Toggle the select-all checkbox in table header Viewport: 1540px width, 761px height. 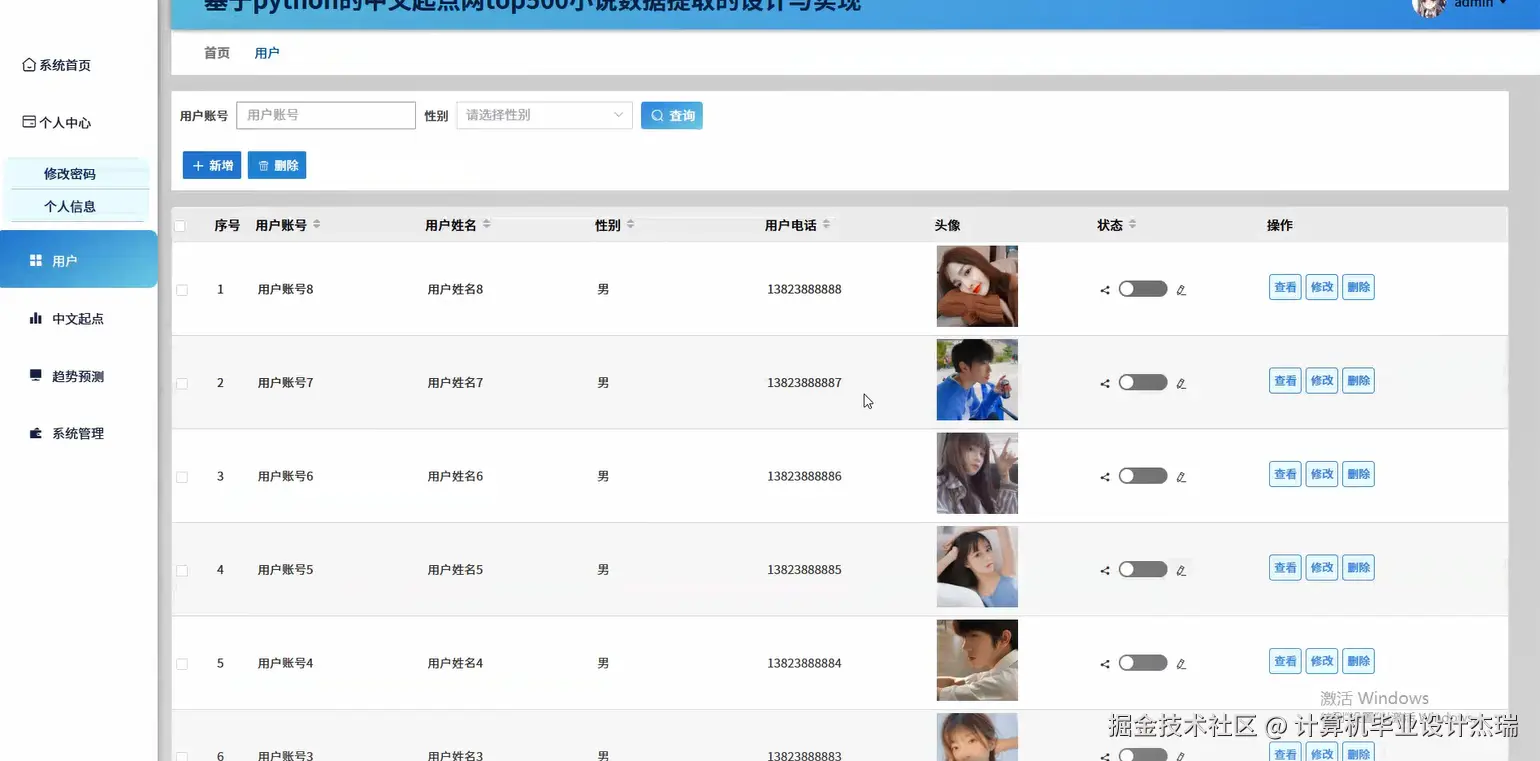click(x=180, y=226)
